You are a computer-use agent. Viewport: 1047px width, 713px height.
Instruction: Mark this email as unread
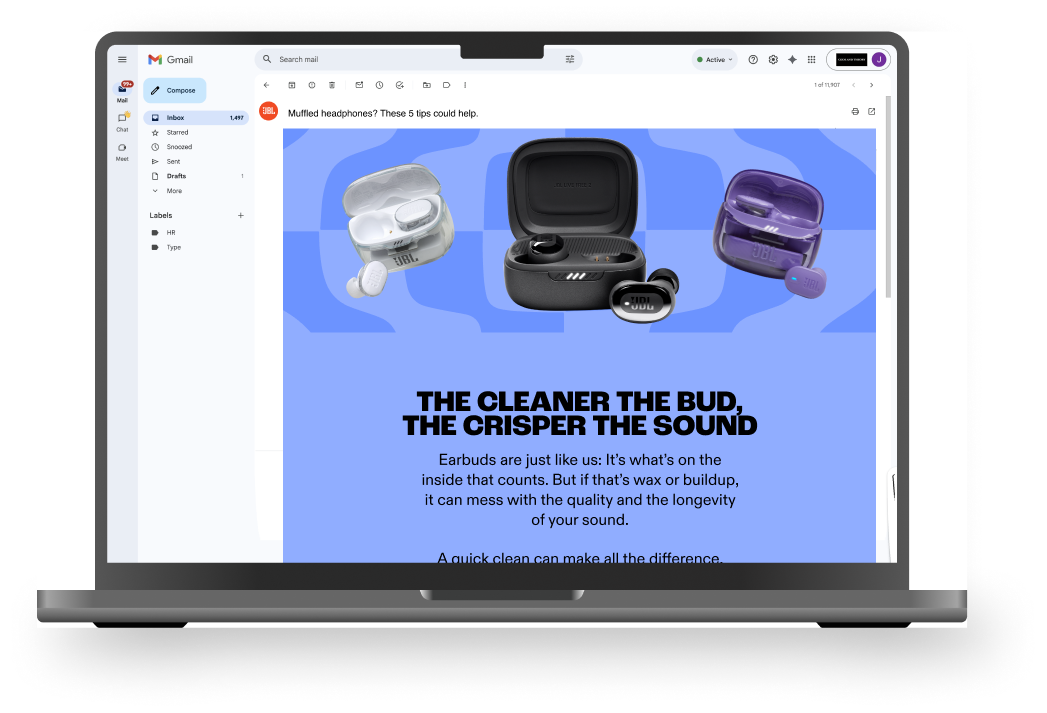[x=359, y=85]
